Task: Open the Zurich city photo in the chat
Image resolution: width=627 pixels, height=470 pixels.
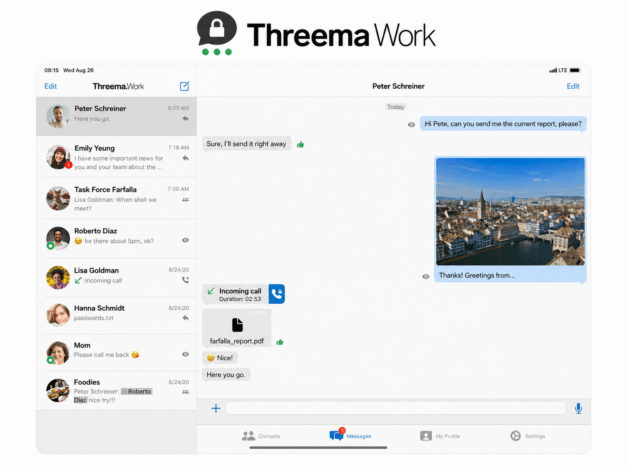Action: [510, 212]
